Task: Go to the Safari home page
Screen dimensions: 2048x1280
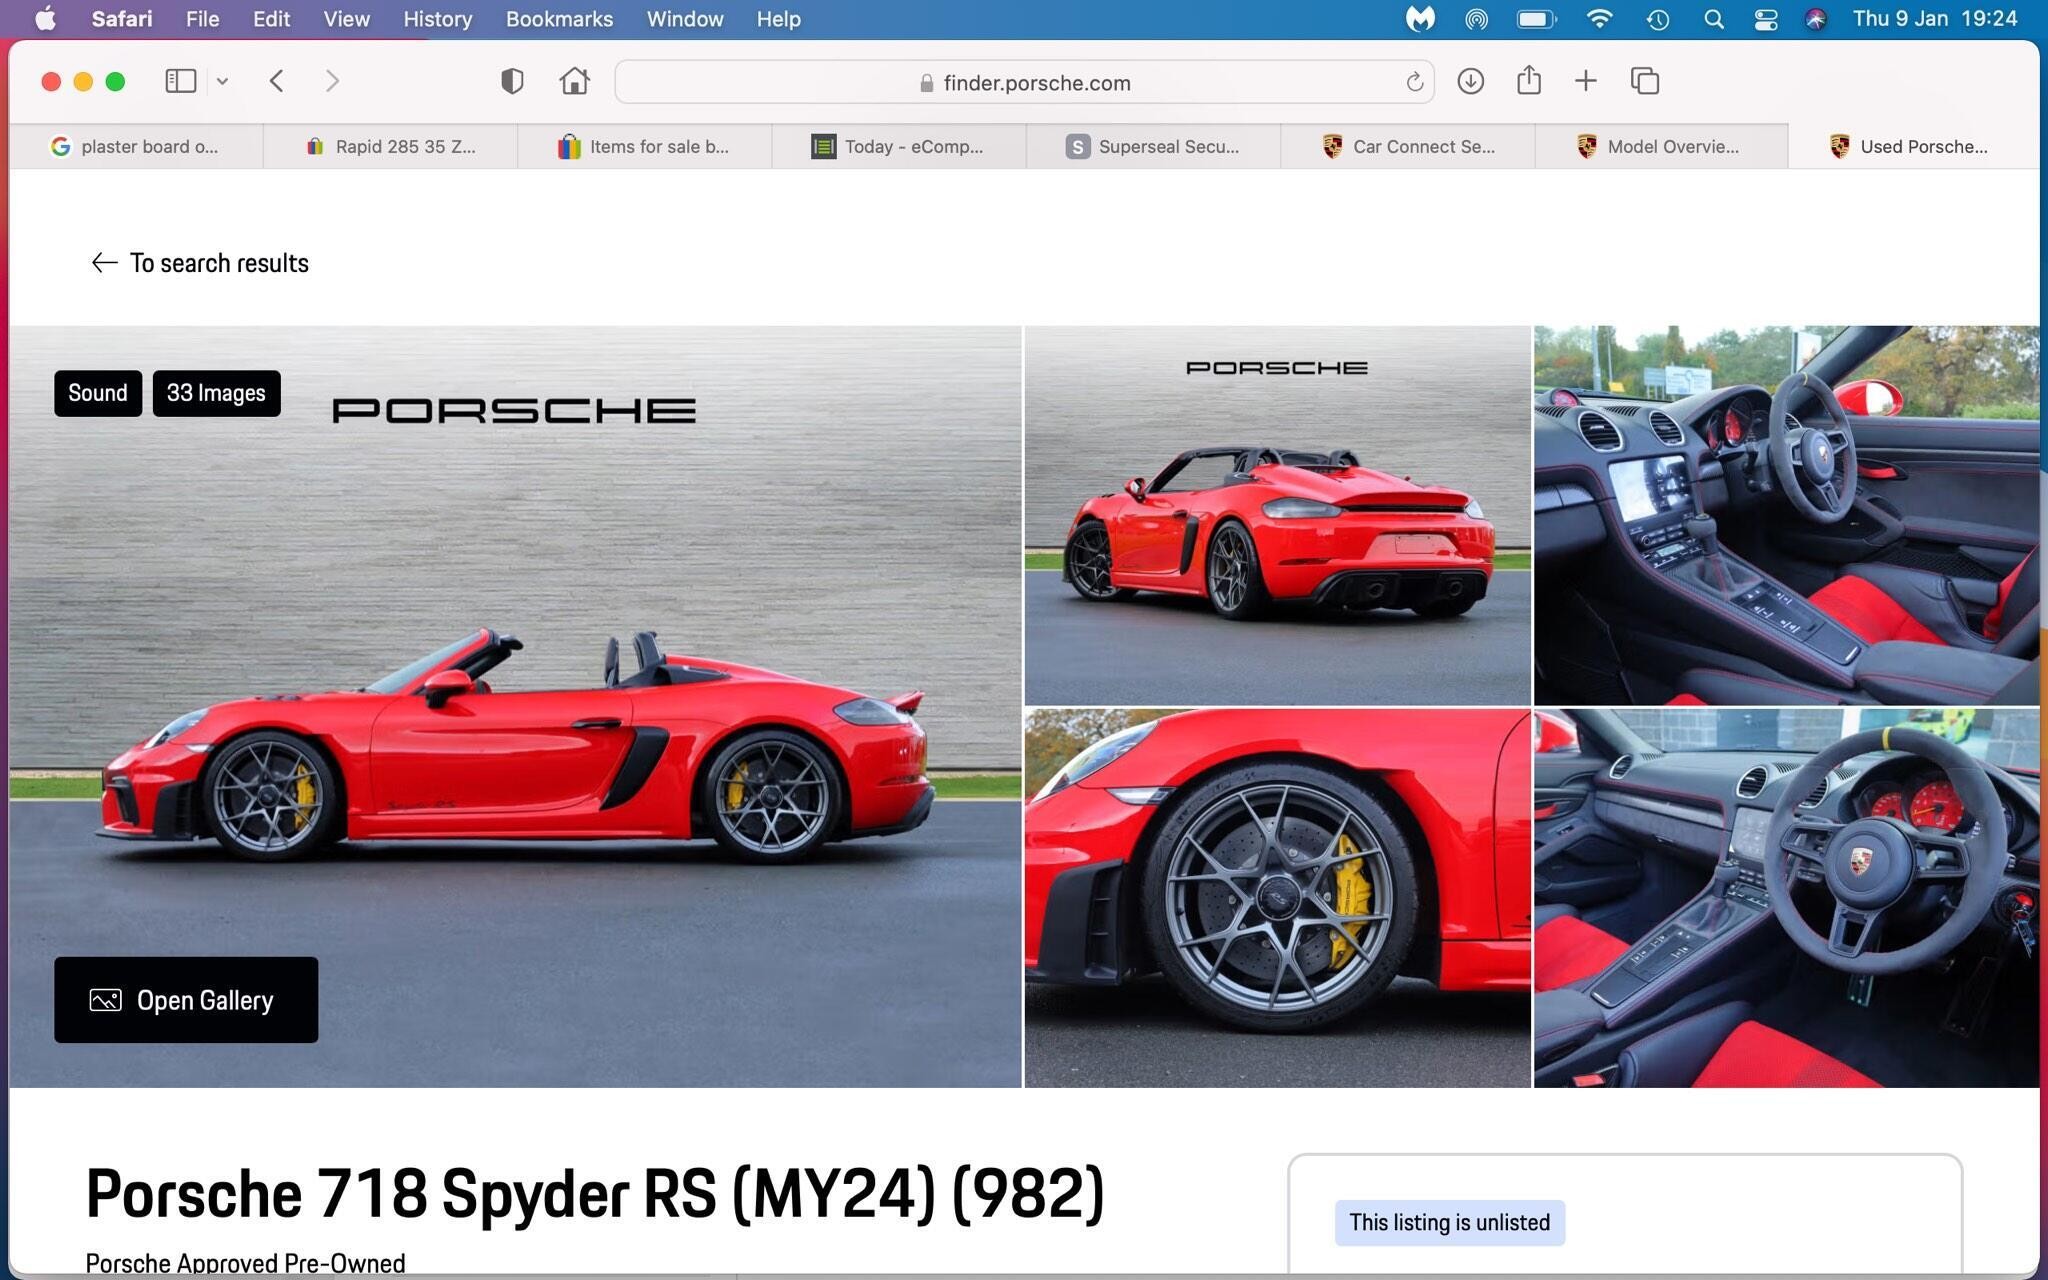Action: pyautogui.click(x=574, y=81)
